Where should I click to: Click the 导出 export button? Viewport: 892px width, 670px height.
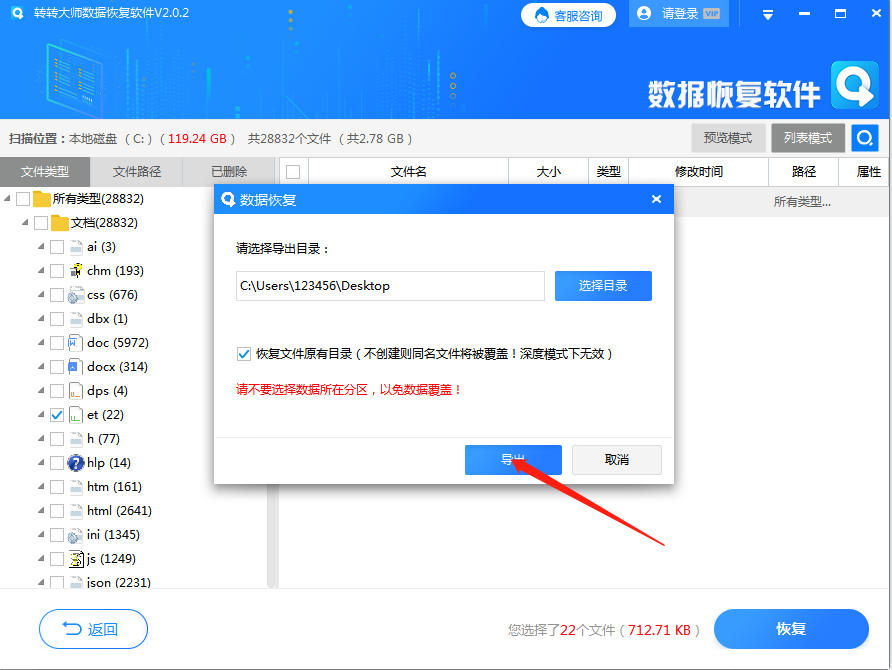pos(513,459)
